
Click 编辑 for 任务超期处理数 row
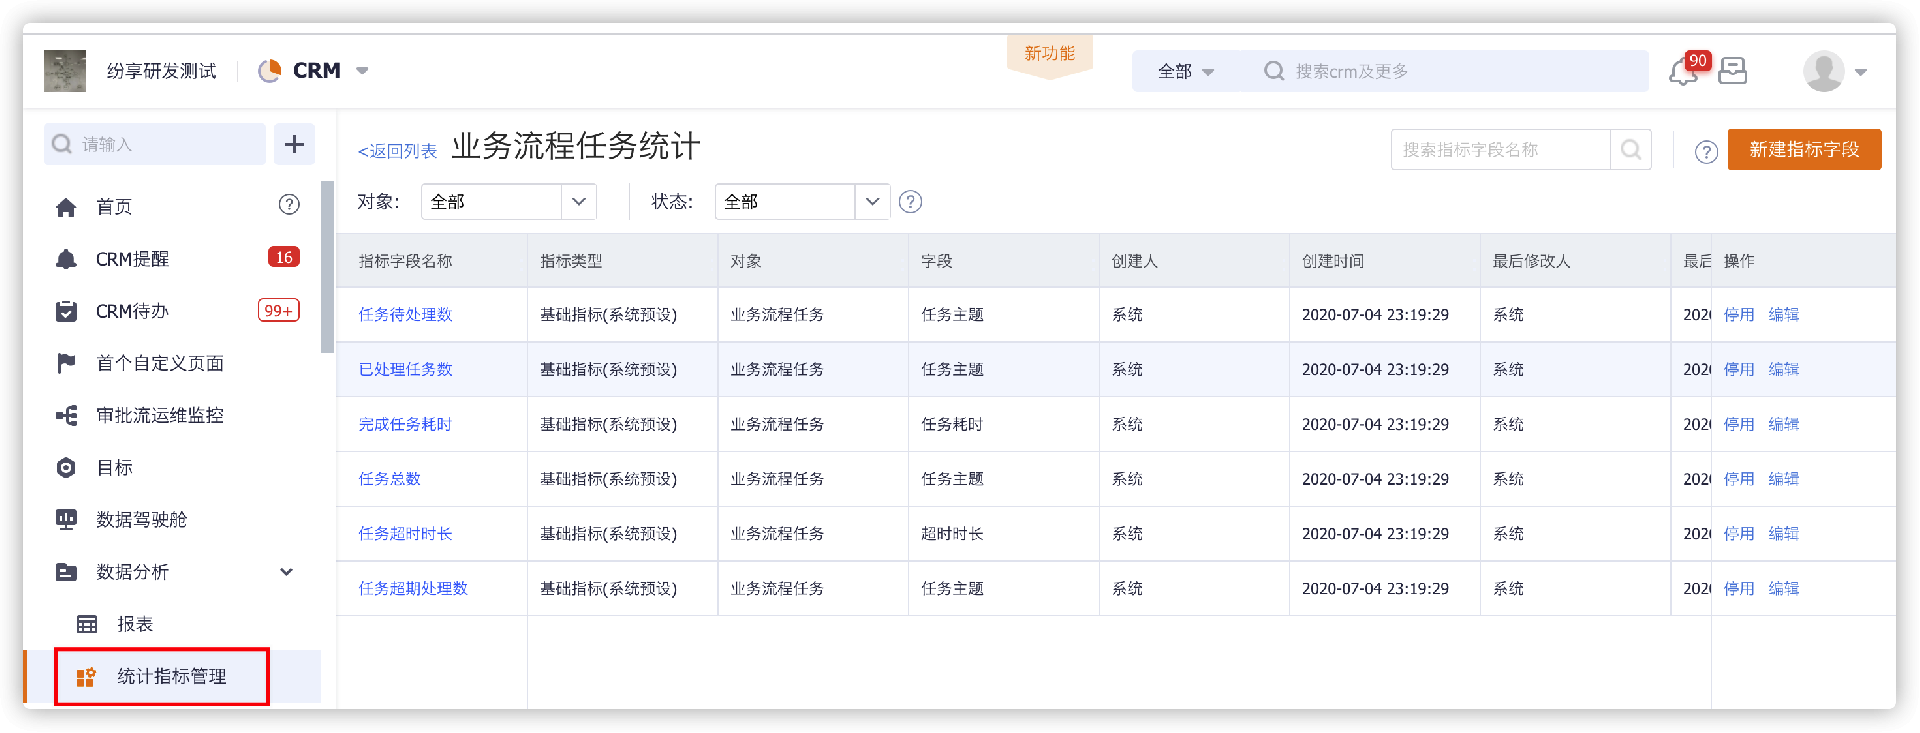(x=1784, y=588)
